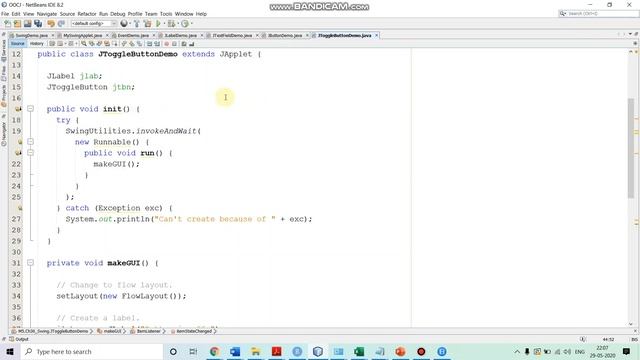The height and width of the screenshot is (360, 640).
Task: Switch to the SwingDemo.java tab
Action: pyautogui.click(x=31, y=36)
